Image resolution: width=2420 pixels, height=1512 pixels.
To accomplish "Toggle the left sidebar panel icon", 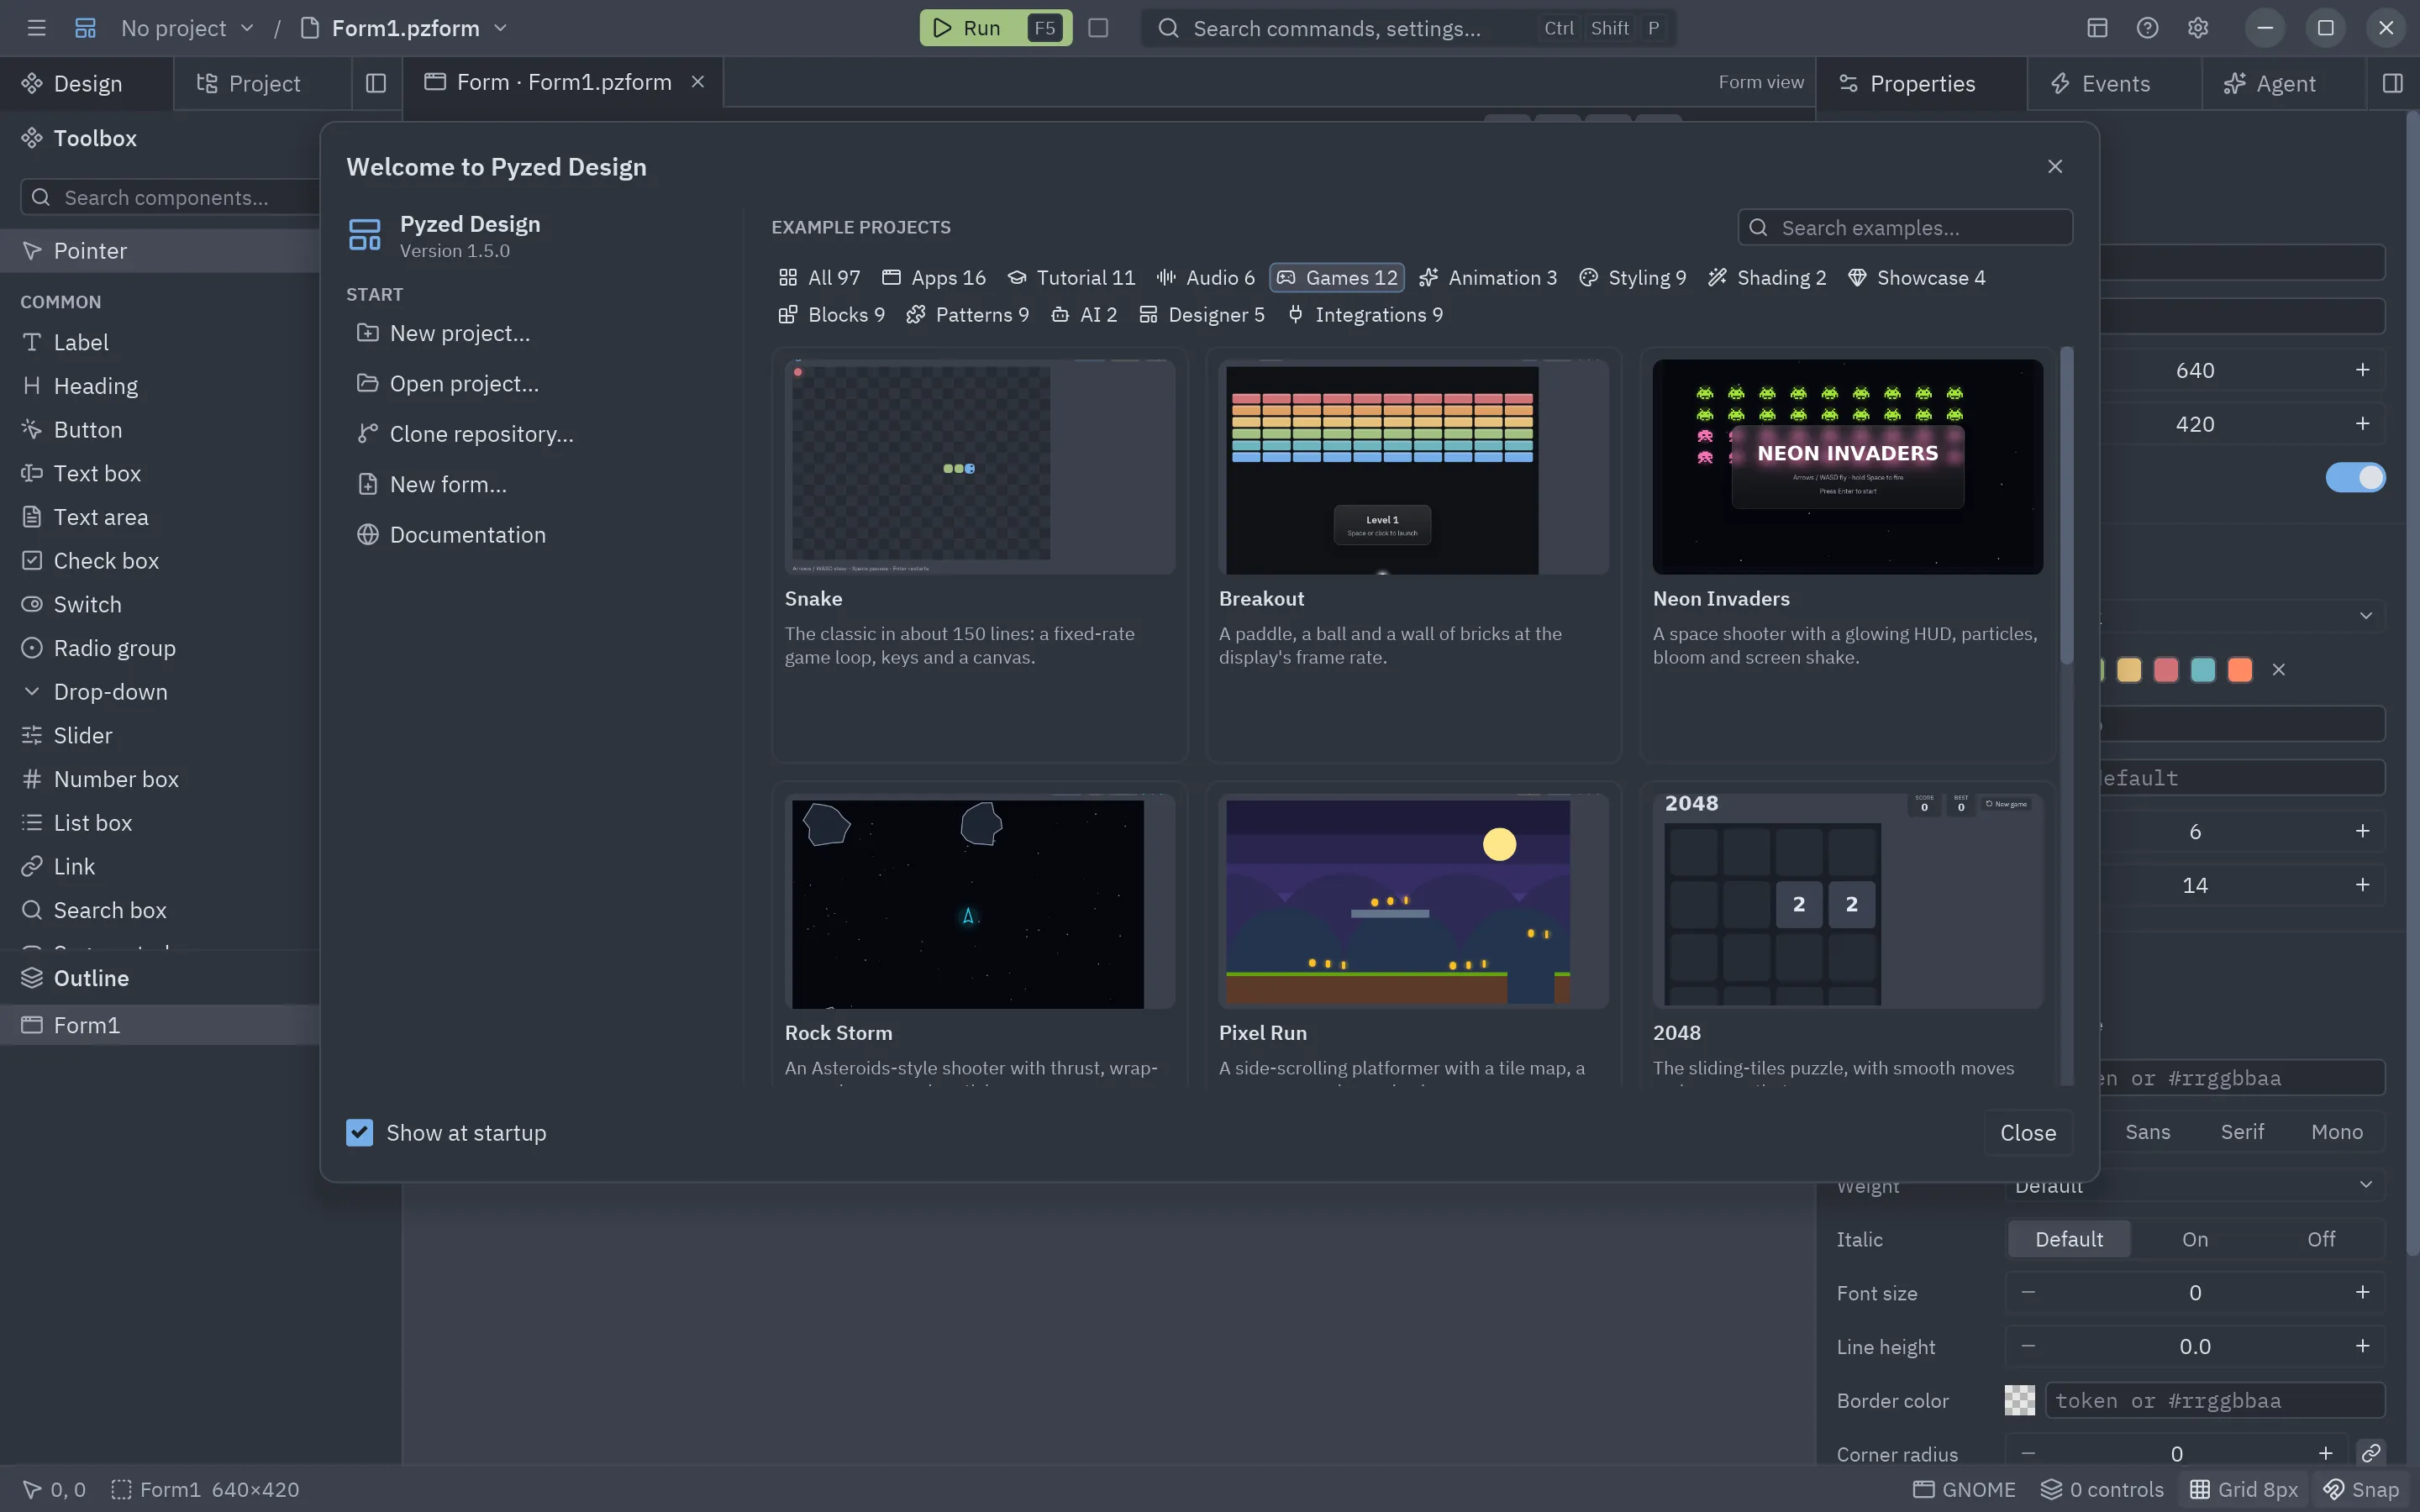I will pyautogui.click(x=376, y=83).
